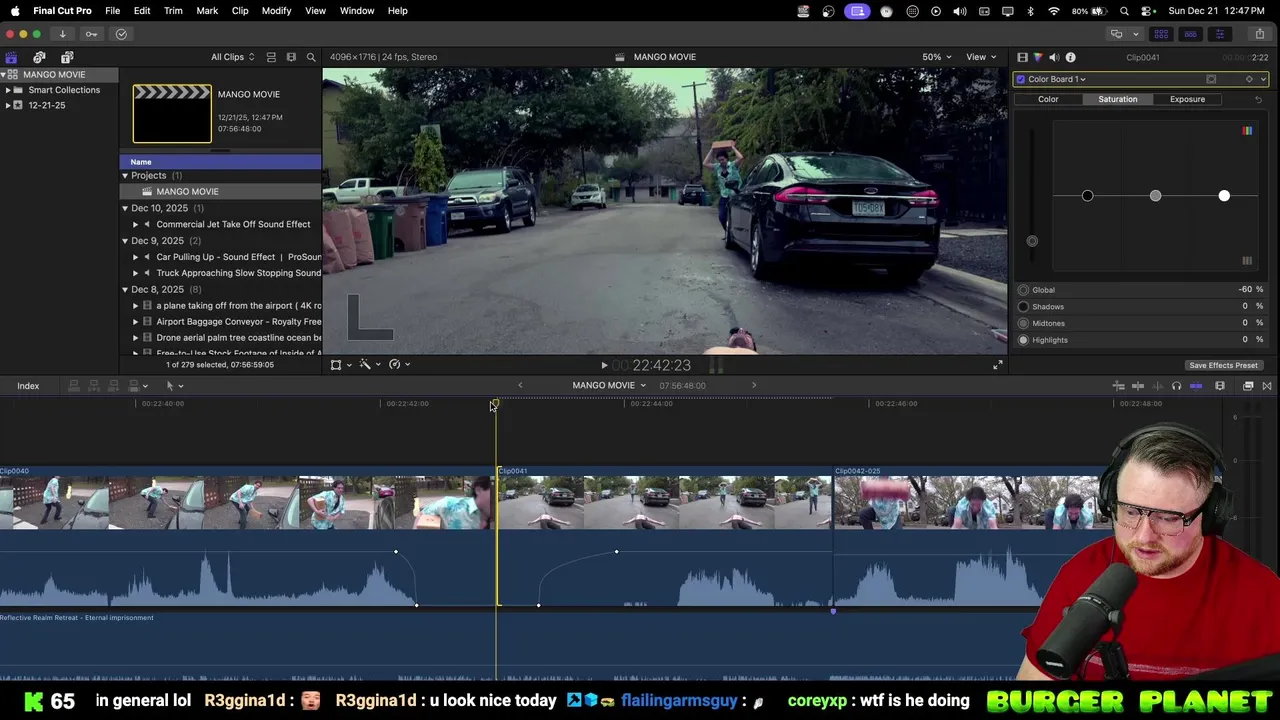1280x720 pixels.
Task: Open the Trim menu
Action: pyautogui.click(x=173, y=11)
